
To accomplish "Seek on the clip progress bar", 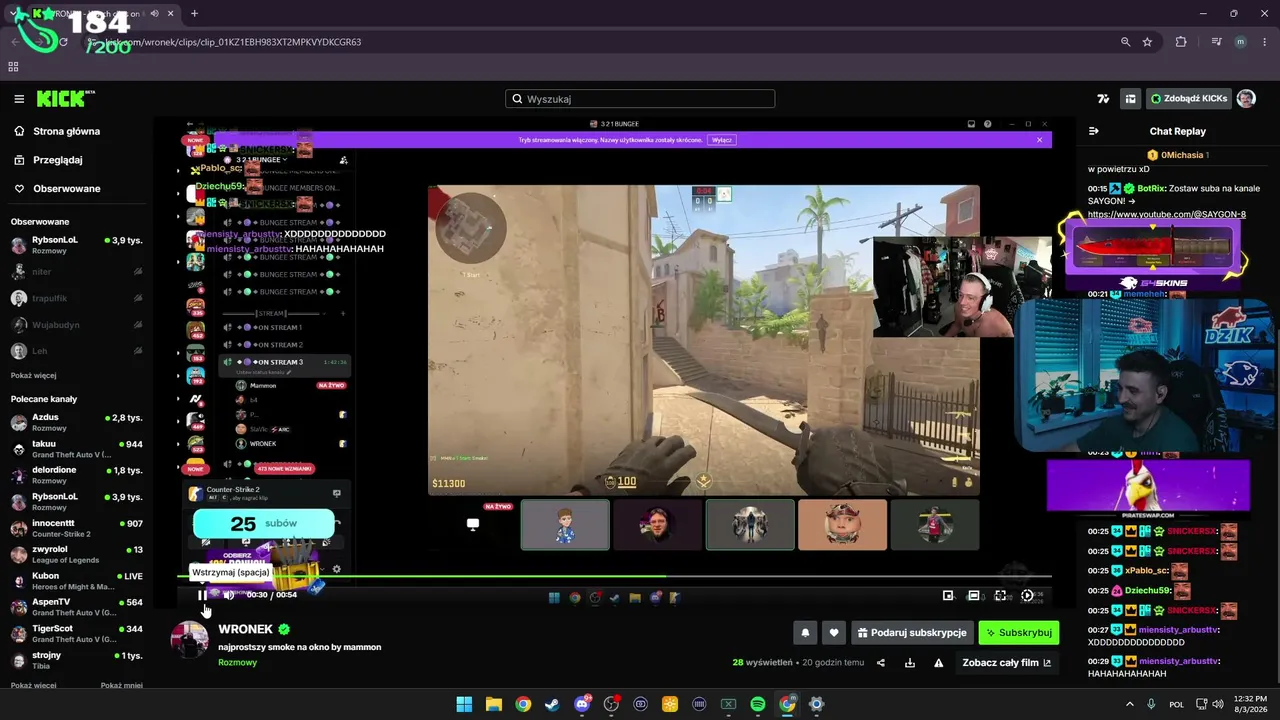I will click(614, 576).
